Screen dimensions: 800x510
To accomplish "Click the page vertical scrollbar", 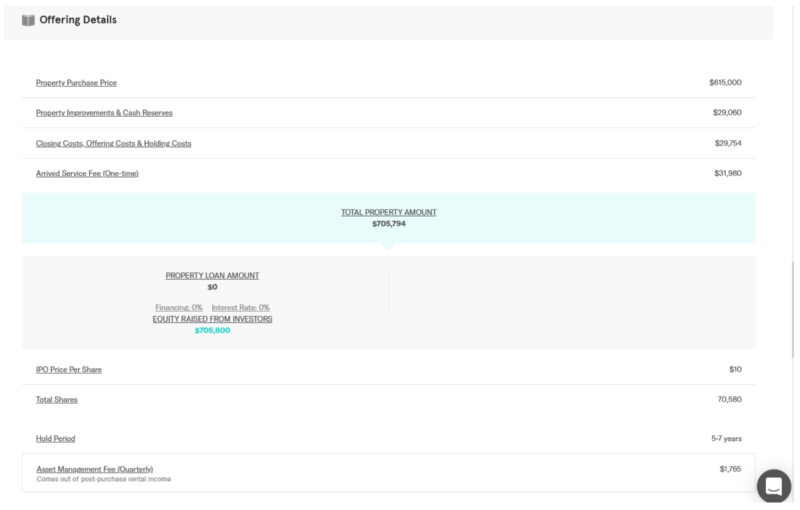I will pos(792,309).
